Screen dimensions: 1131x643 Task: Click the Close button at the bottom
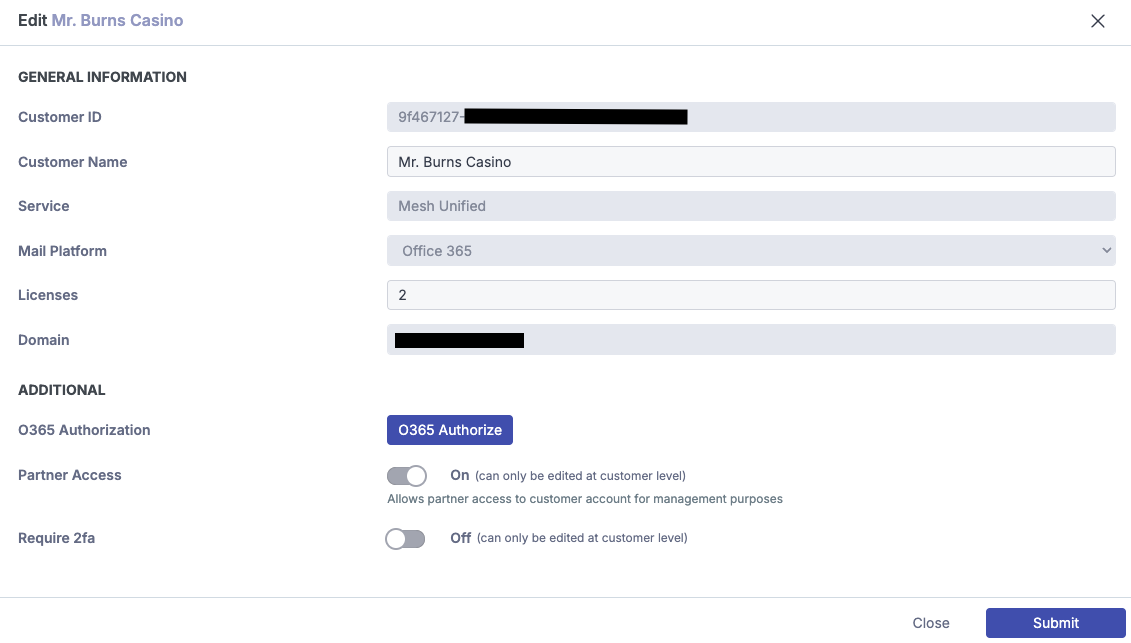coord(931,622)
